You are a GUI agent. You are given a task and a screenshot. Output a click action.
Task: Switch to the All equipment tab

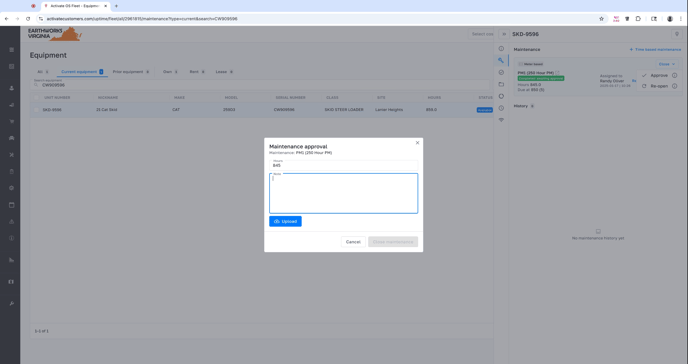43,71
